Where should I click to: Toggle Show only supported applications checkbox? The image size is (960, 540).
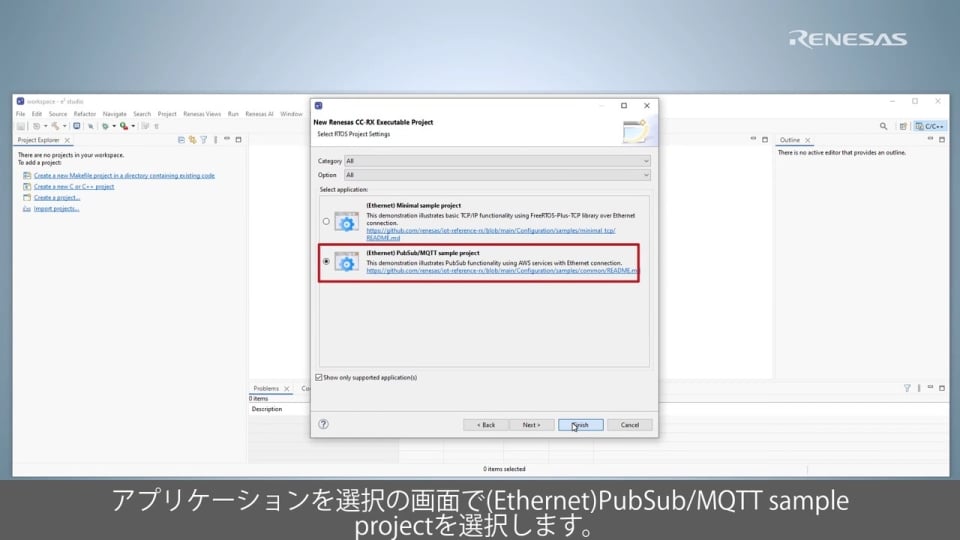pyautogui.click(x=319, y=377)
